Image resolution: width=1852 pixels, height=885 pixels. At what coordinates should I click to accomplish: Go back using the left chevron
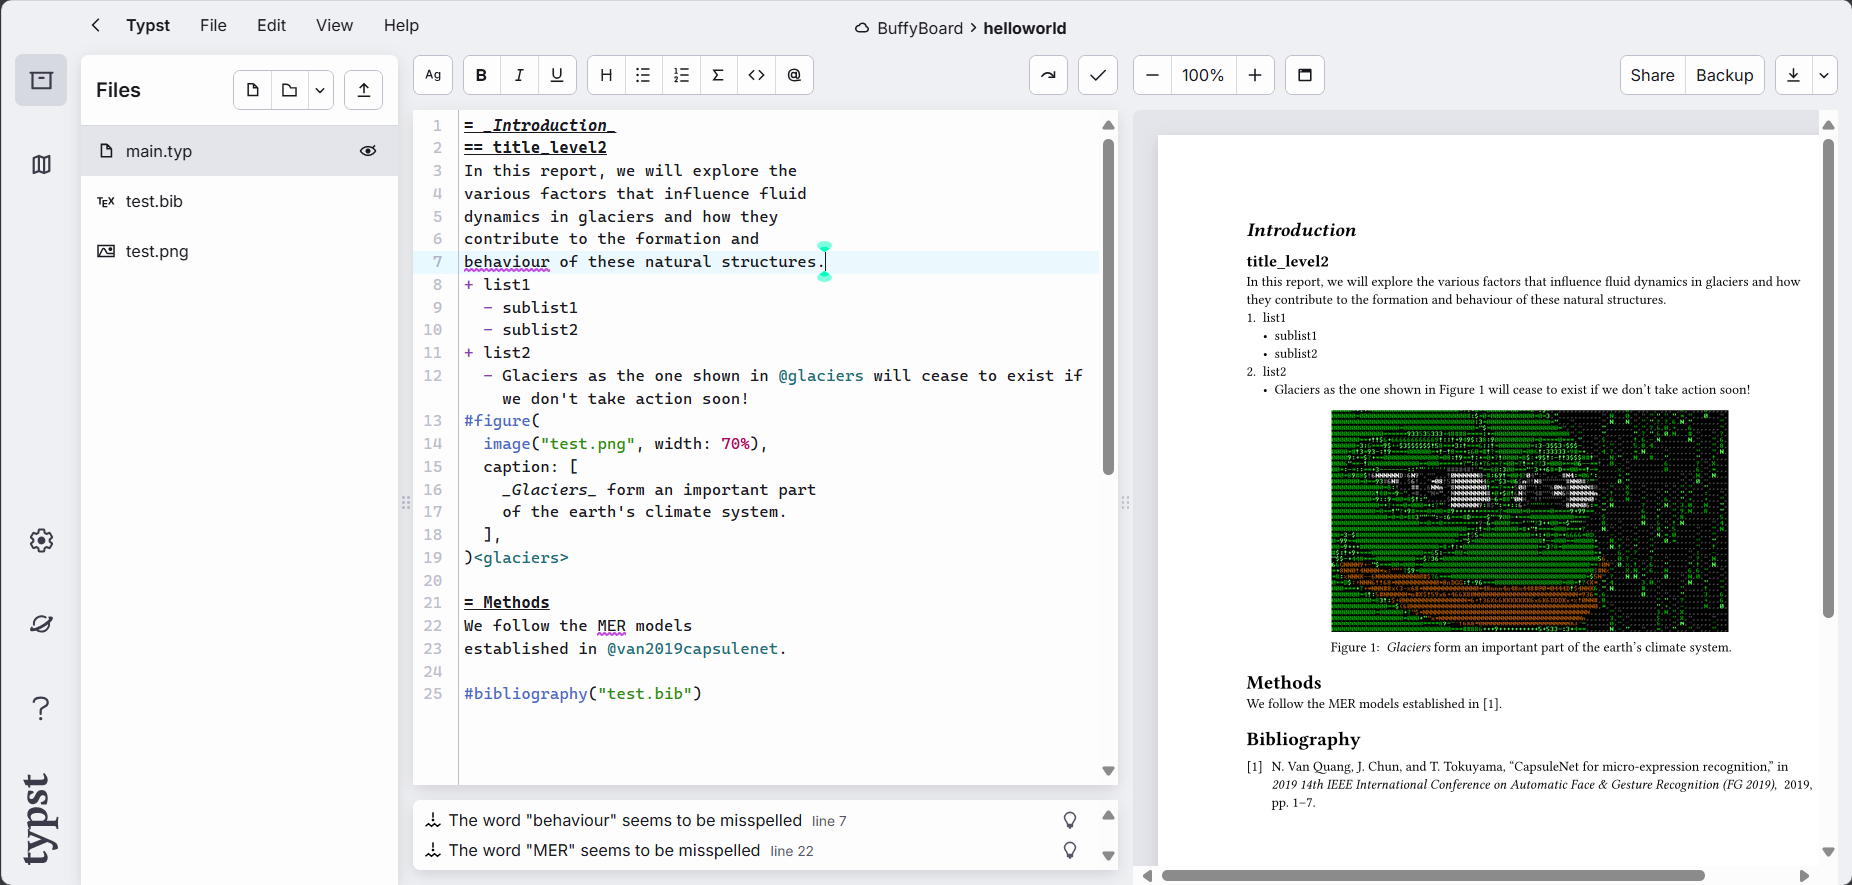95,25
